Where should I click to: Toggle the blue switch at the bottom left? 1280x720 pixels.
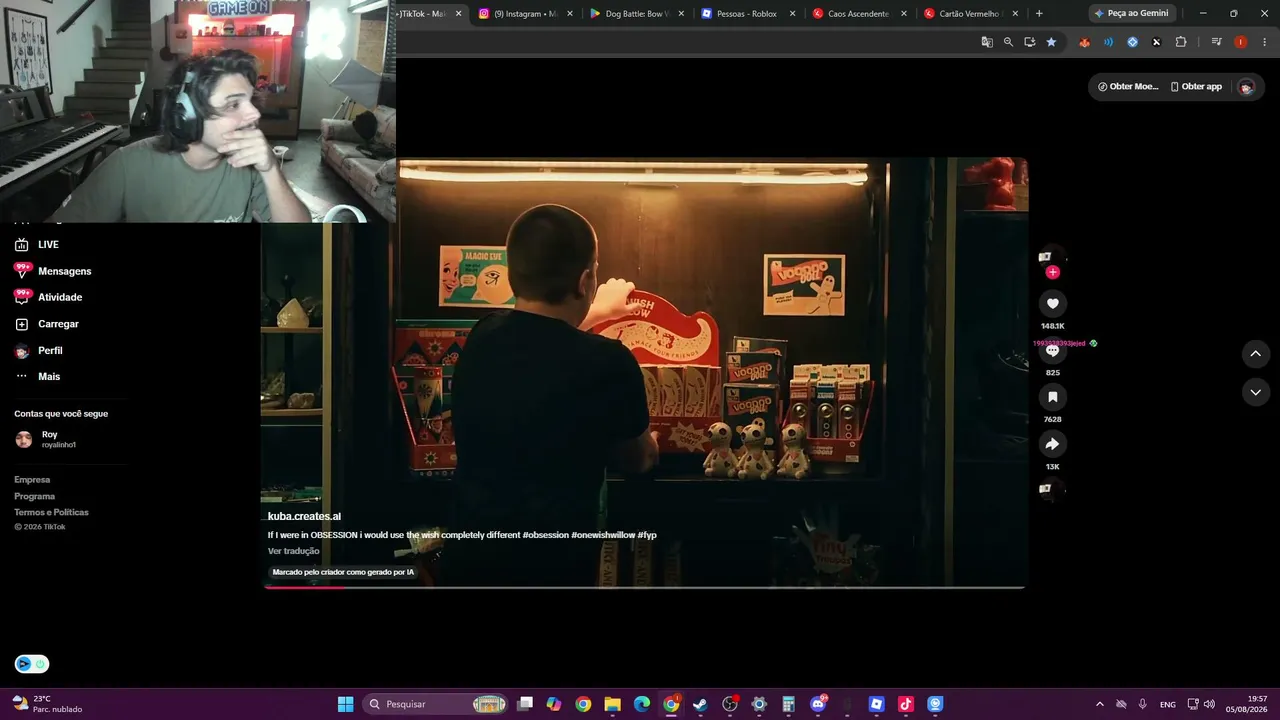31,664
